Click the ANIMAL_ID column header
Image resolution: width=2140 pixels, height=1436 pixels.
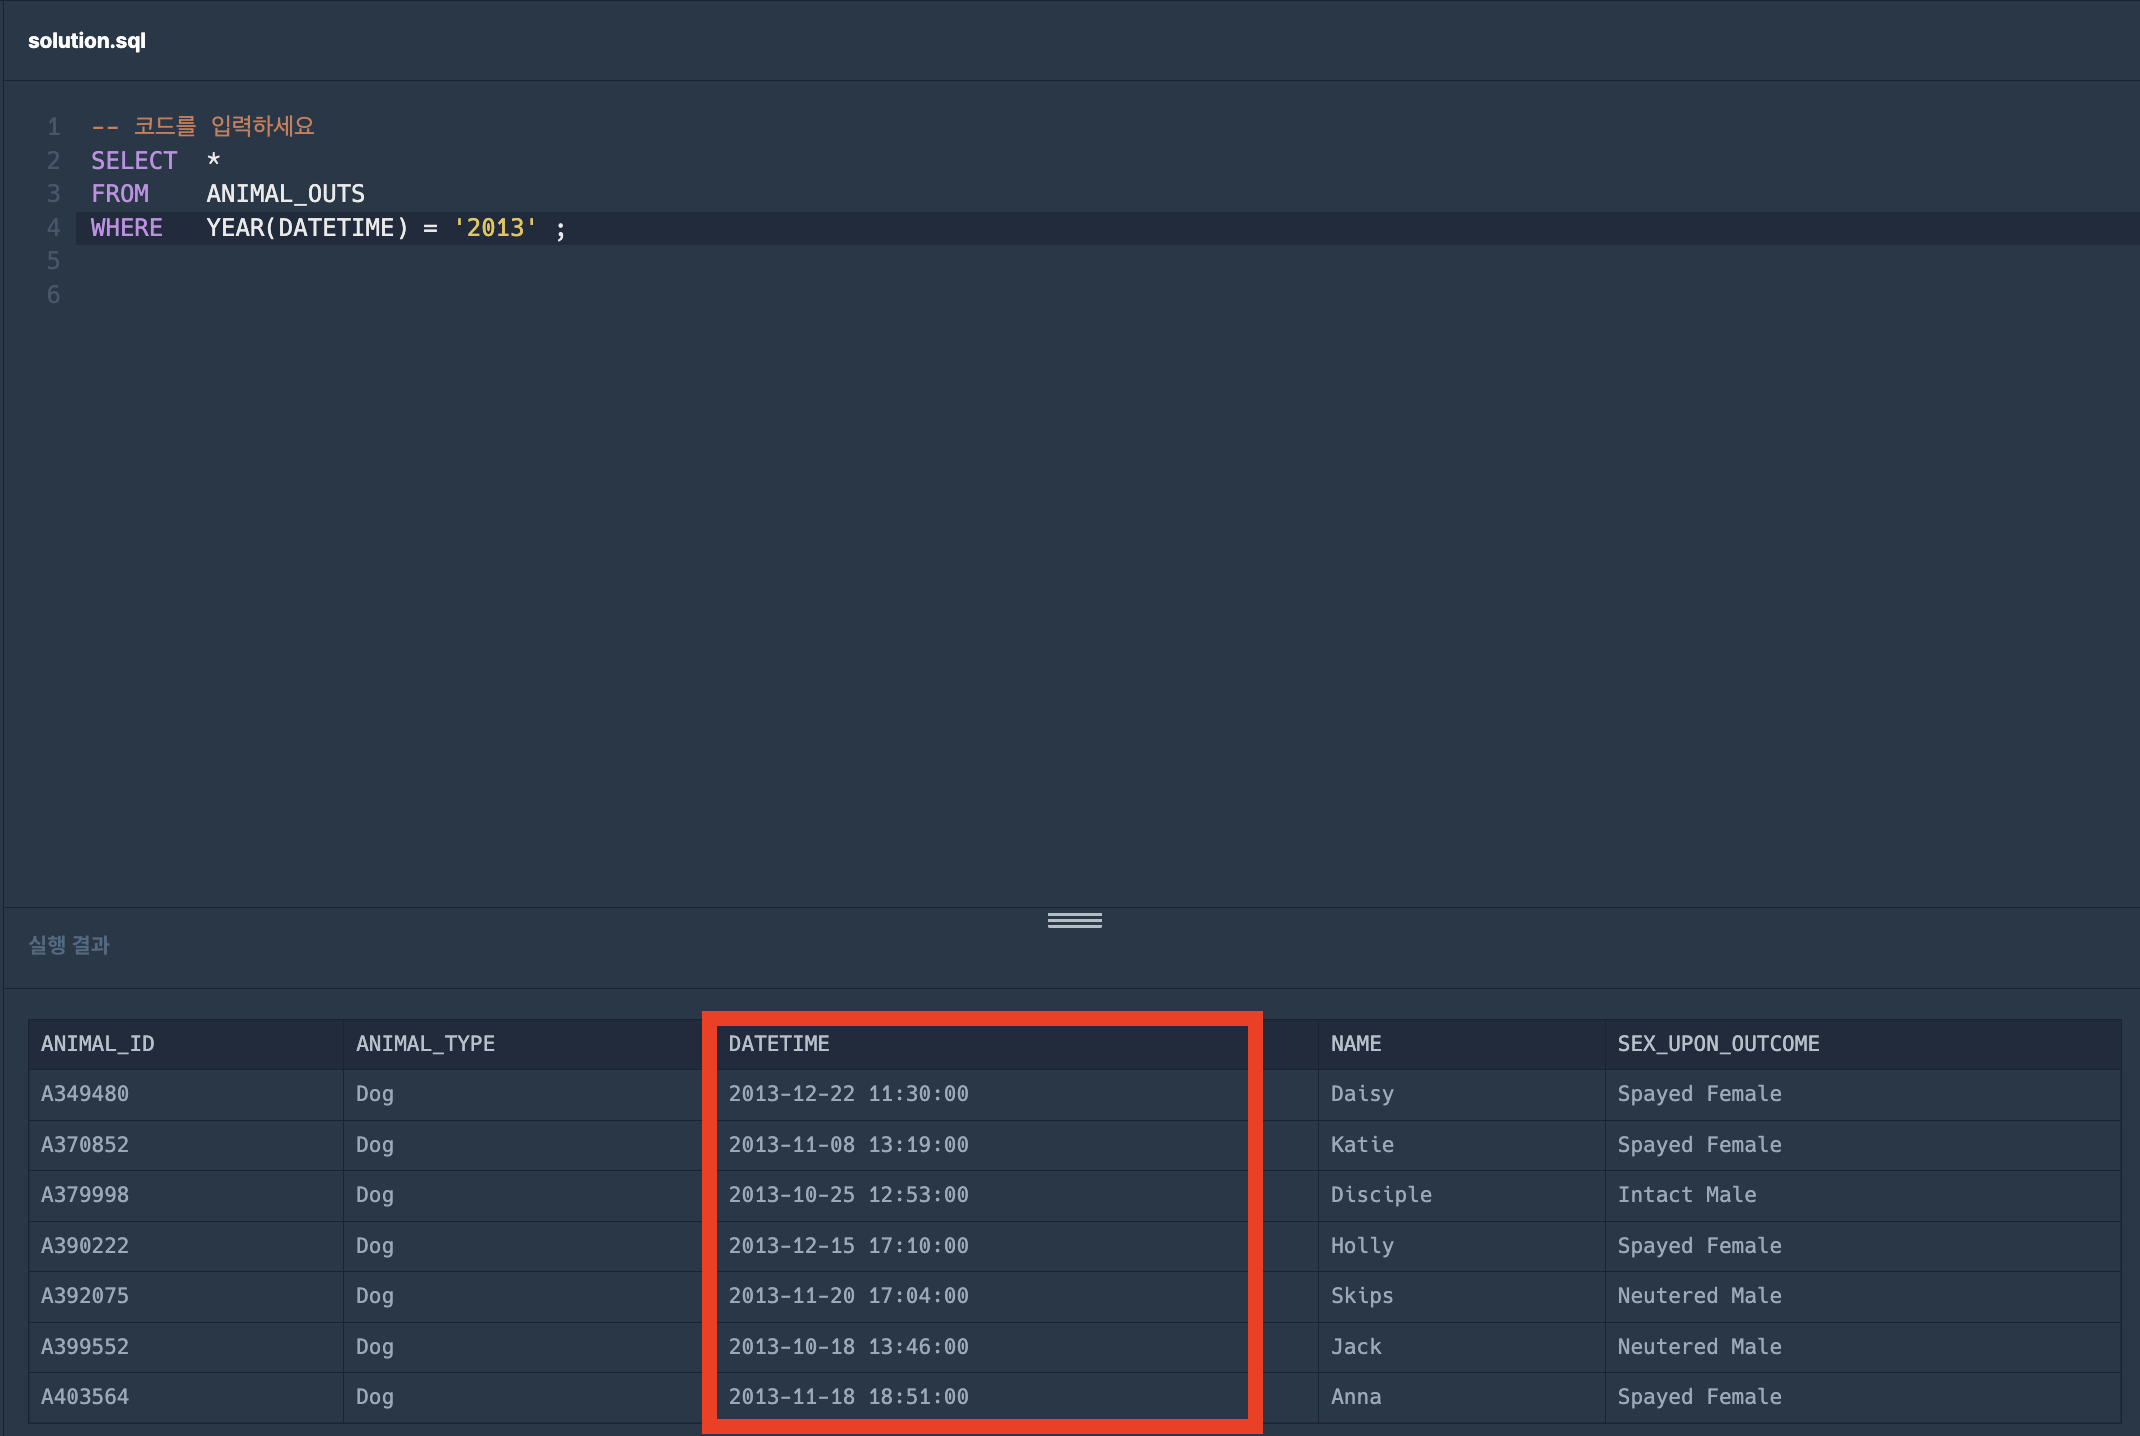97,1044
